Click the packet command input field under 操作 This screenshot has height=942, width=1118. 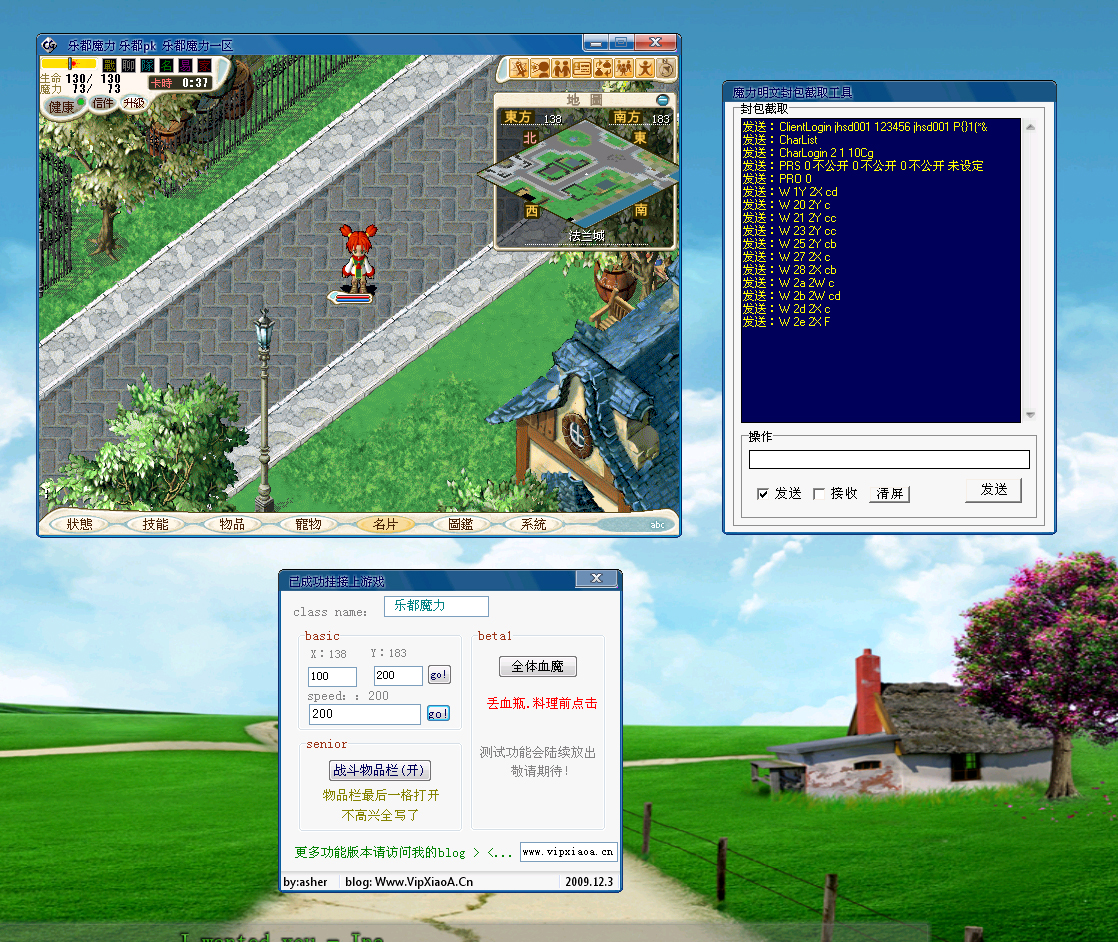tap(889, 459)
